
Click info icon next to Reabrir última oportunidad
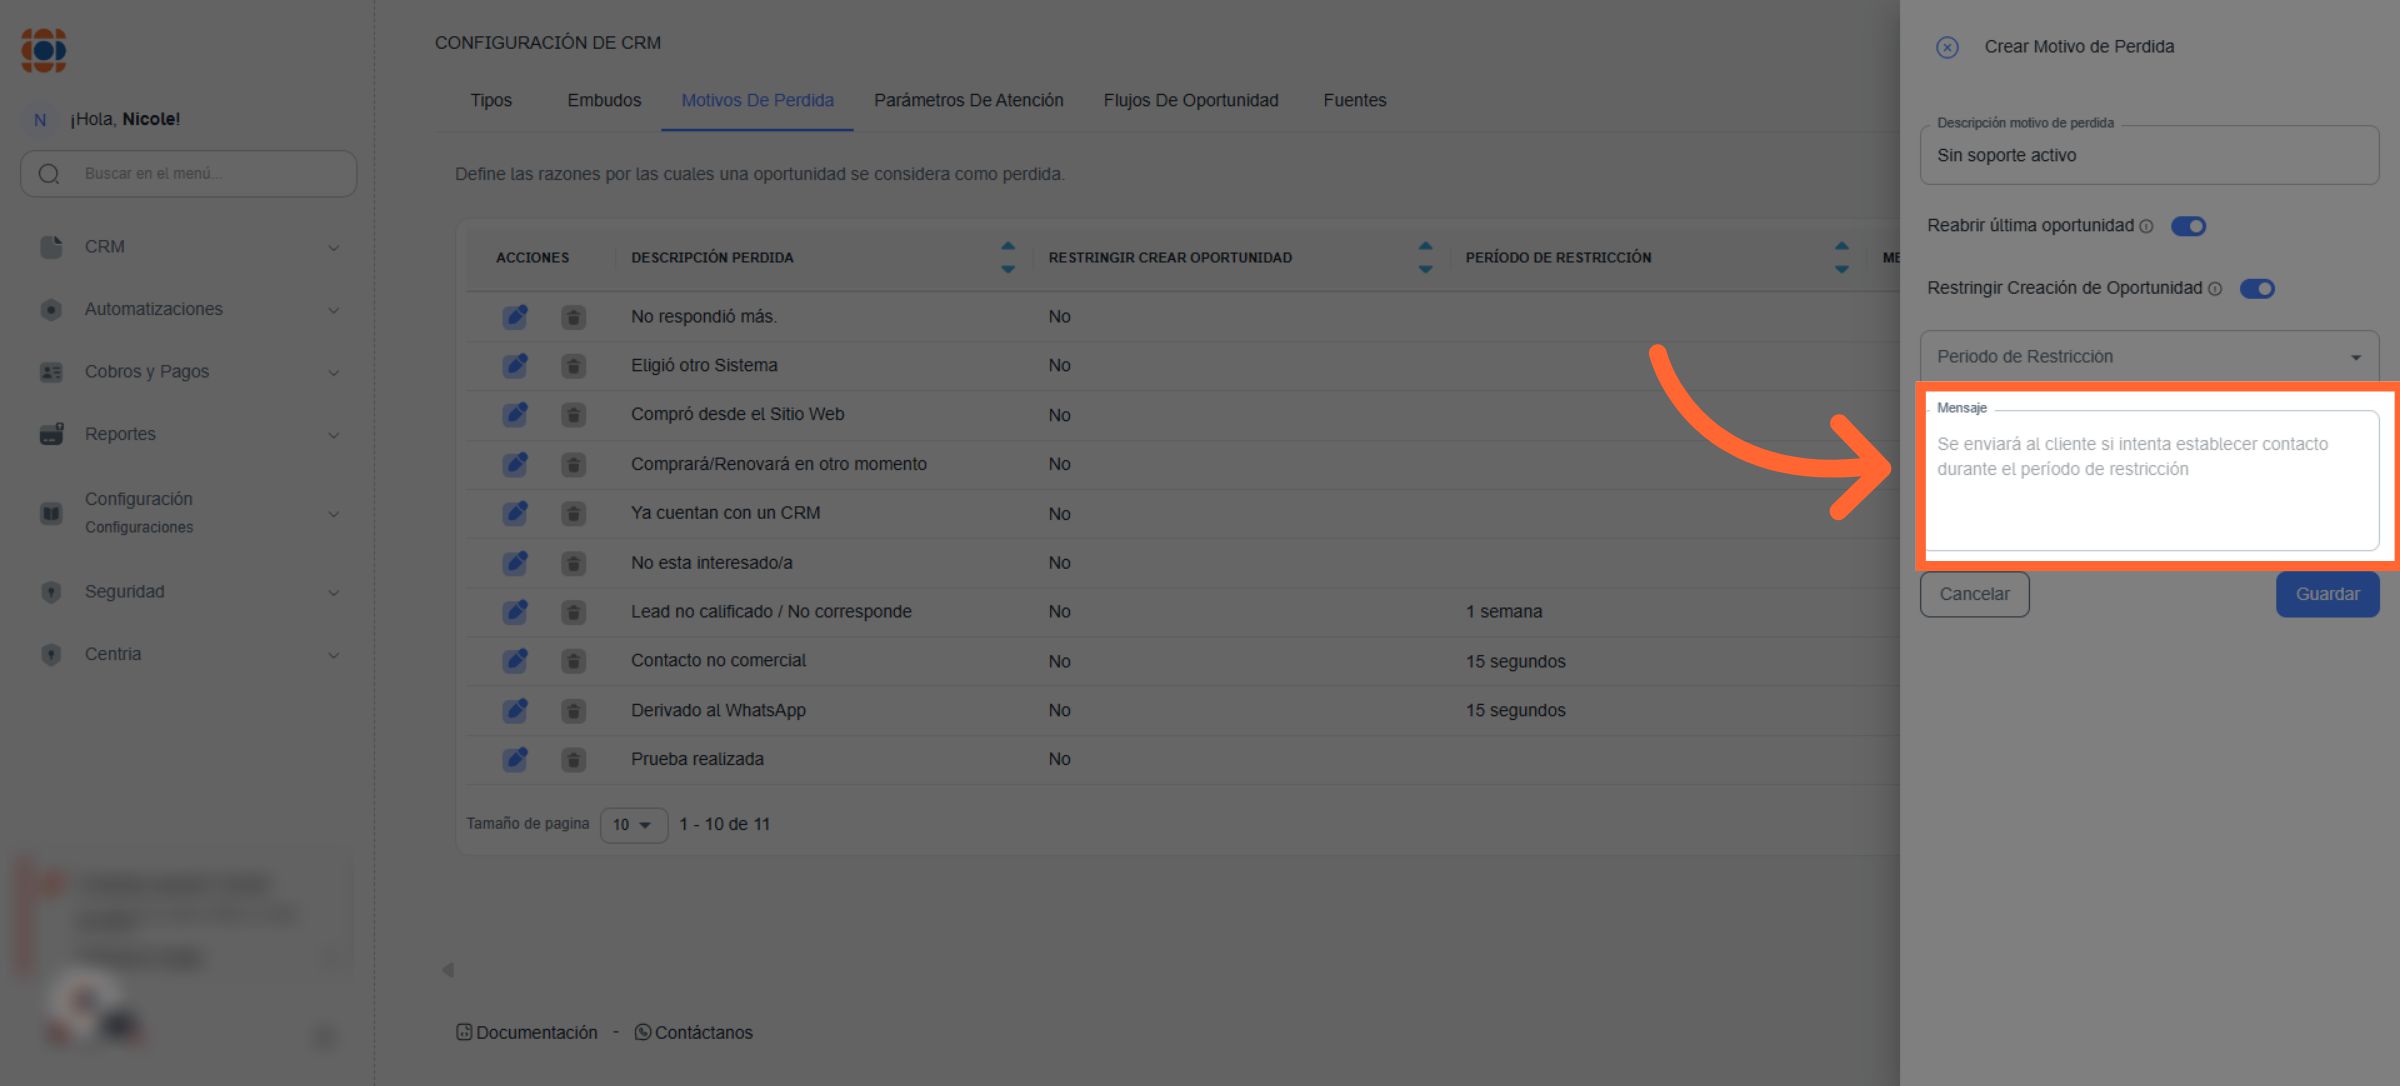2146,227
